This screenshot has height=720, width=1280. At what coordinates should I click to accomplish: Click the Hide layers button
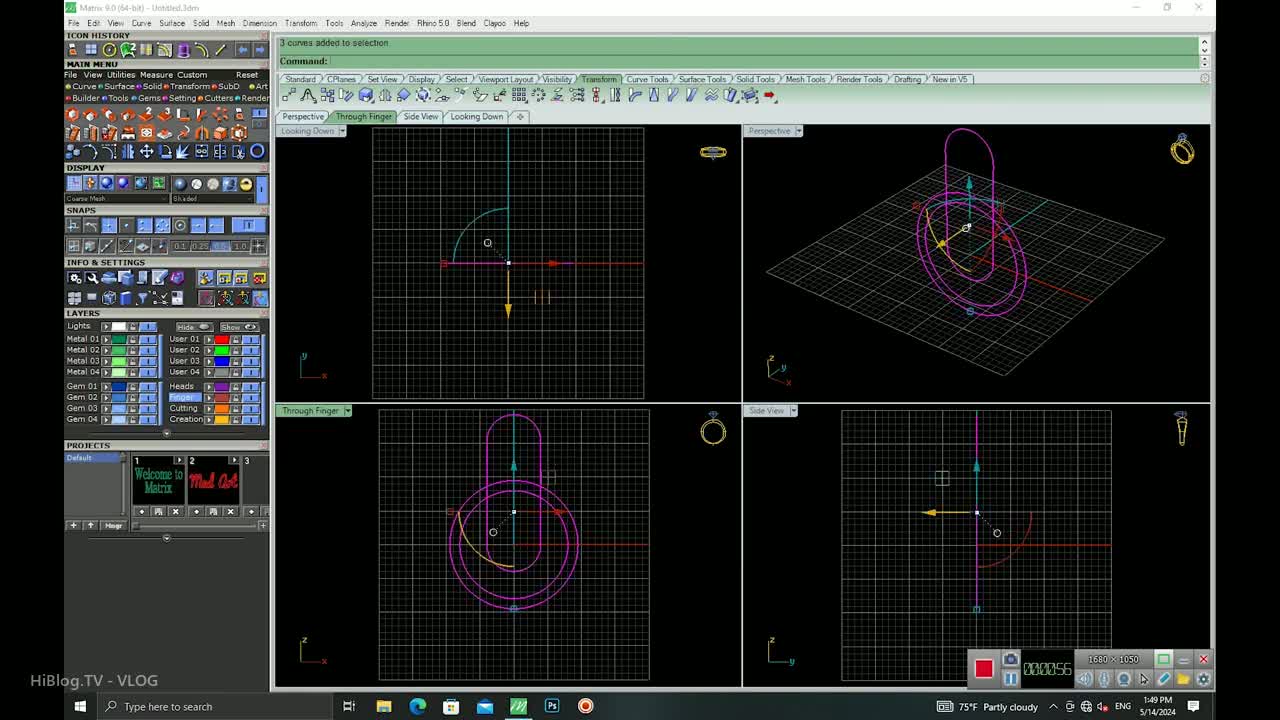point(195,327)
